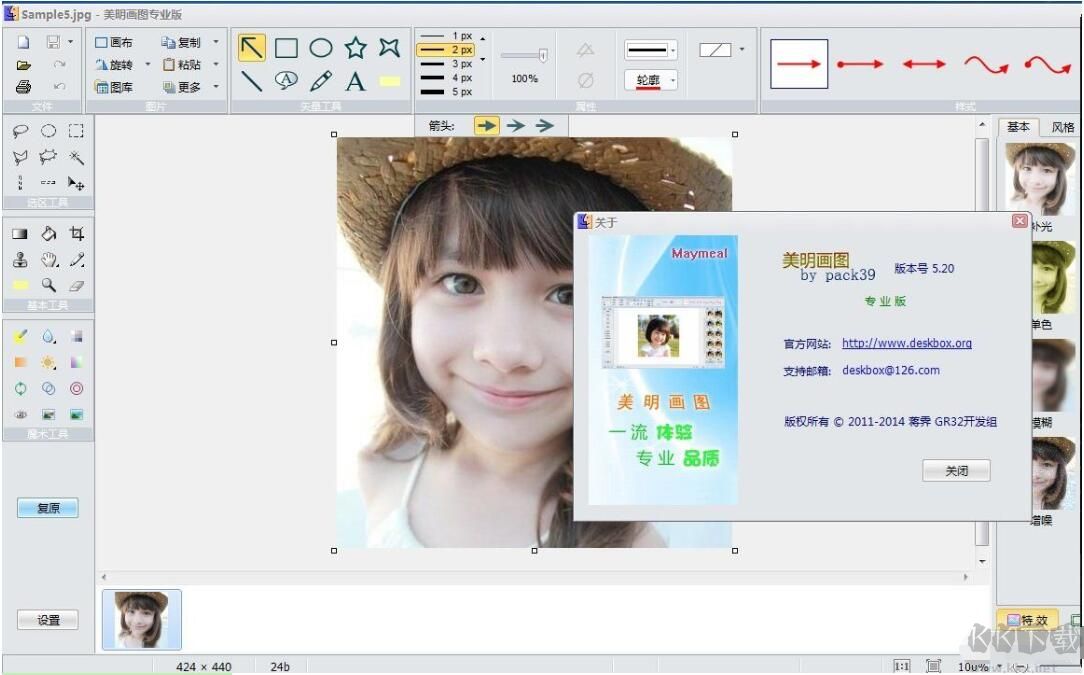
Task: Switch to the 风格 tab
Action: click(1062, 127)
